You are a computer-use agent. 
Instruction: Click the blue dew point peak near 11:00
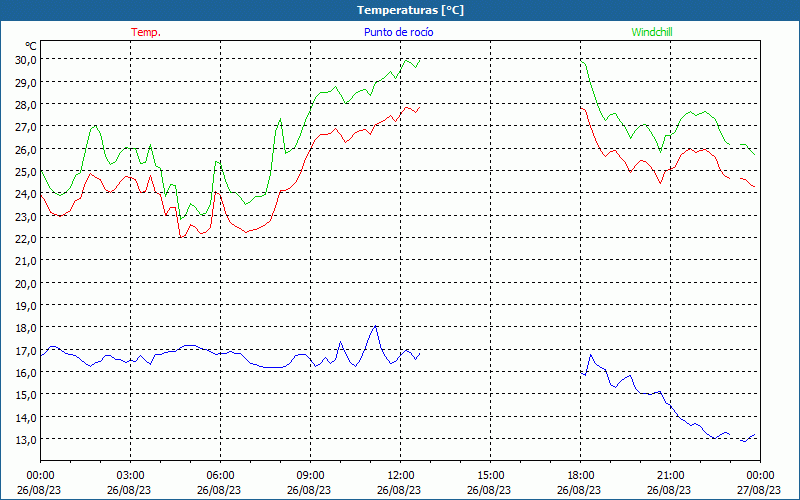click(376, 326)
